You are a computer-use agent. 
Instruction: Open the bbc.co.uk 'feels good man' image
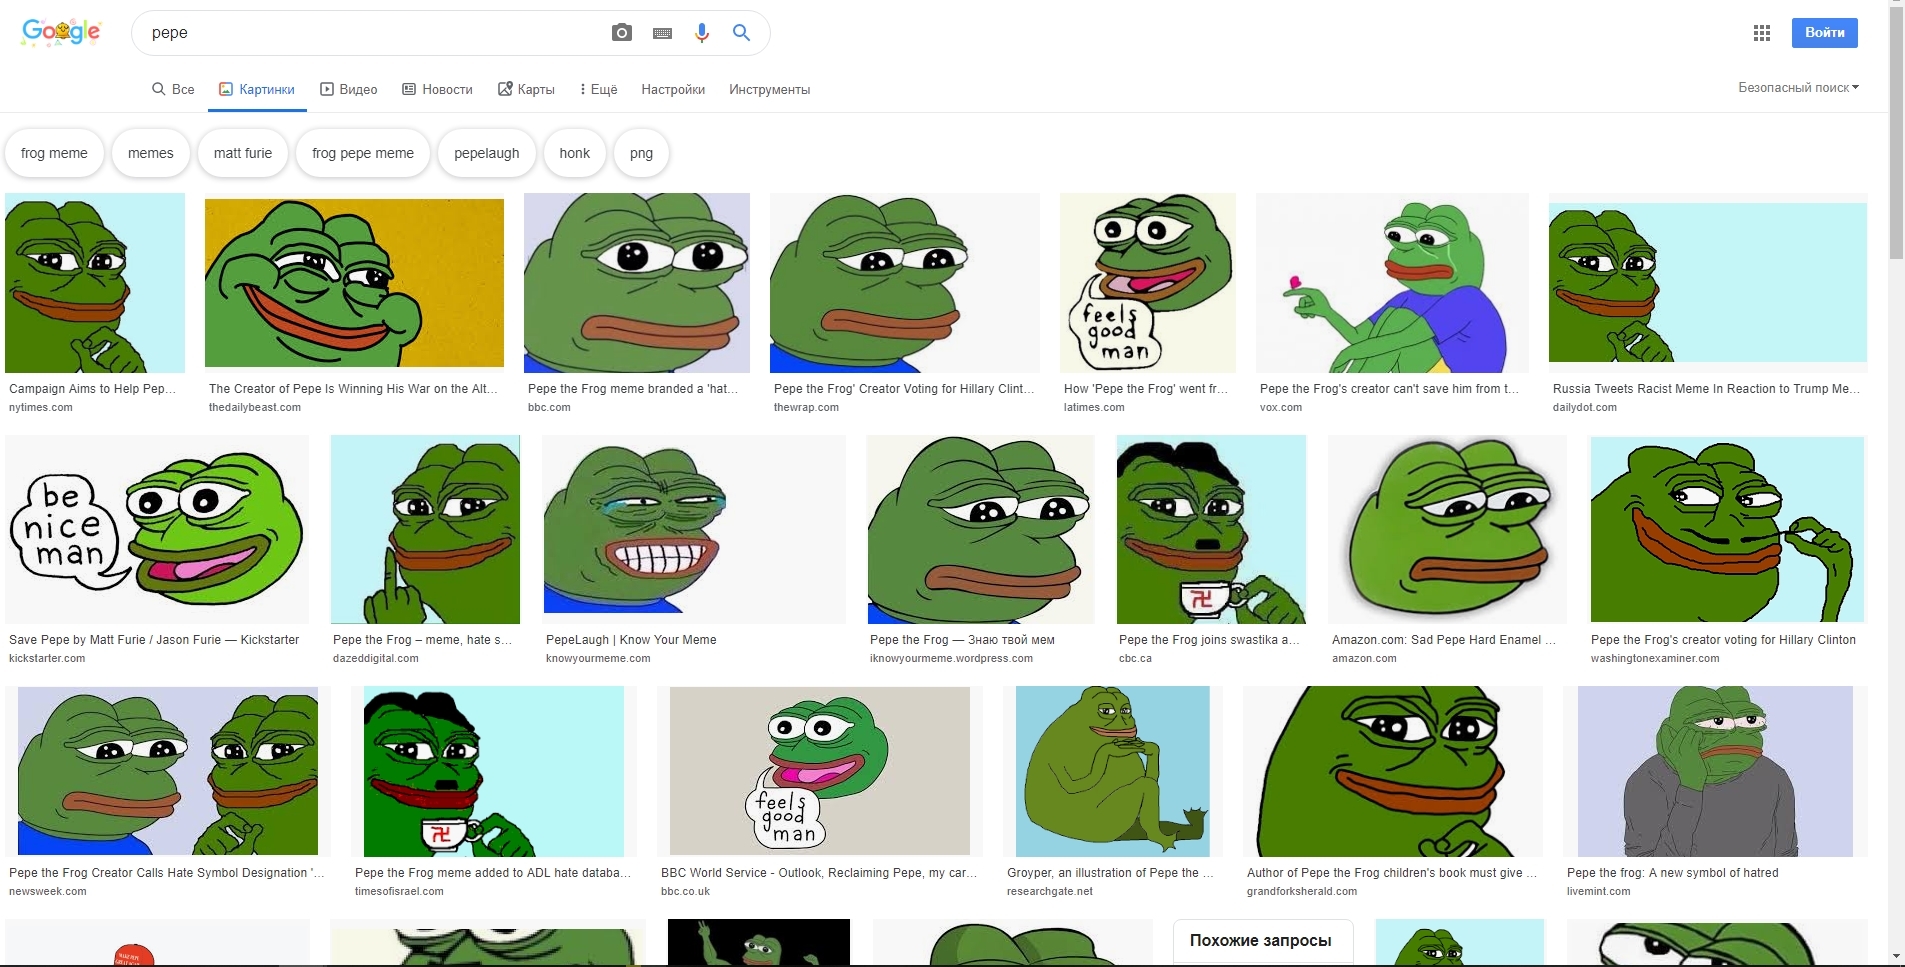tap(820, 771)
